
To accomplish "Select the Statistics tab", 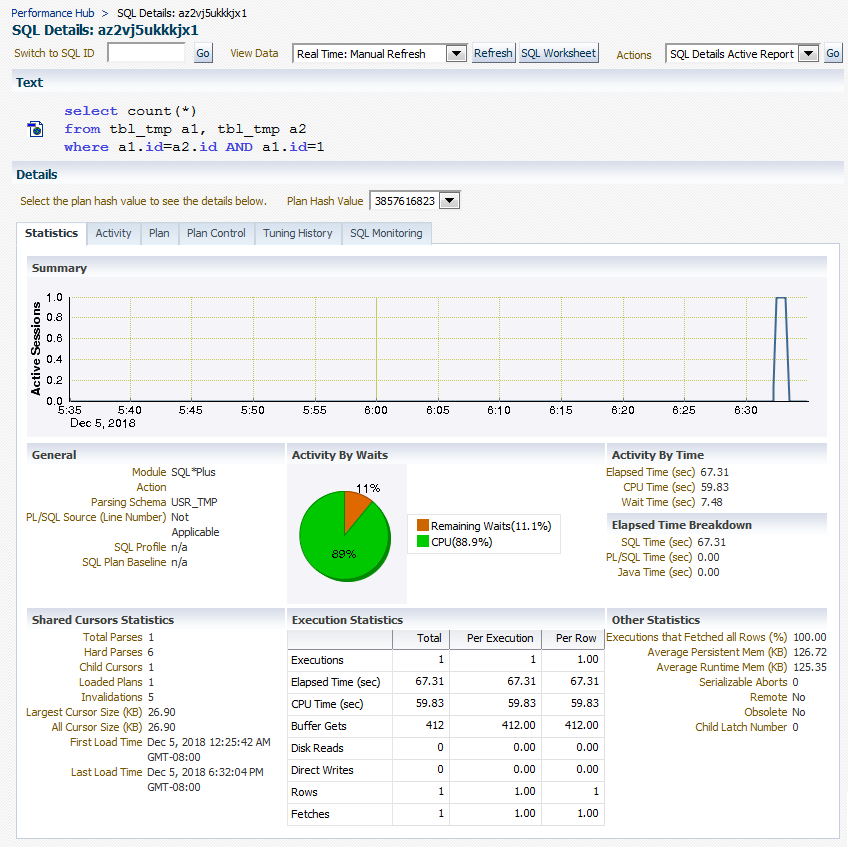I will click(51, 233).
